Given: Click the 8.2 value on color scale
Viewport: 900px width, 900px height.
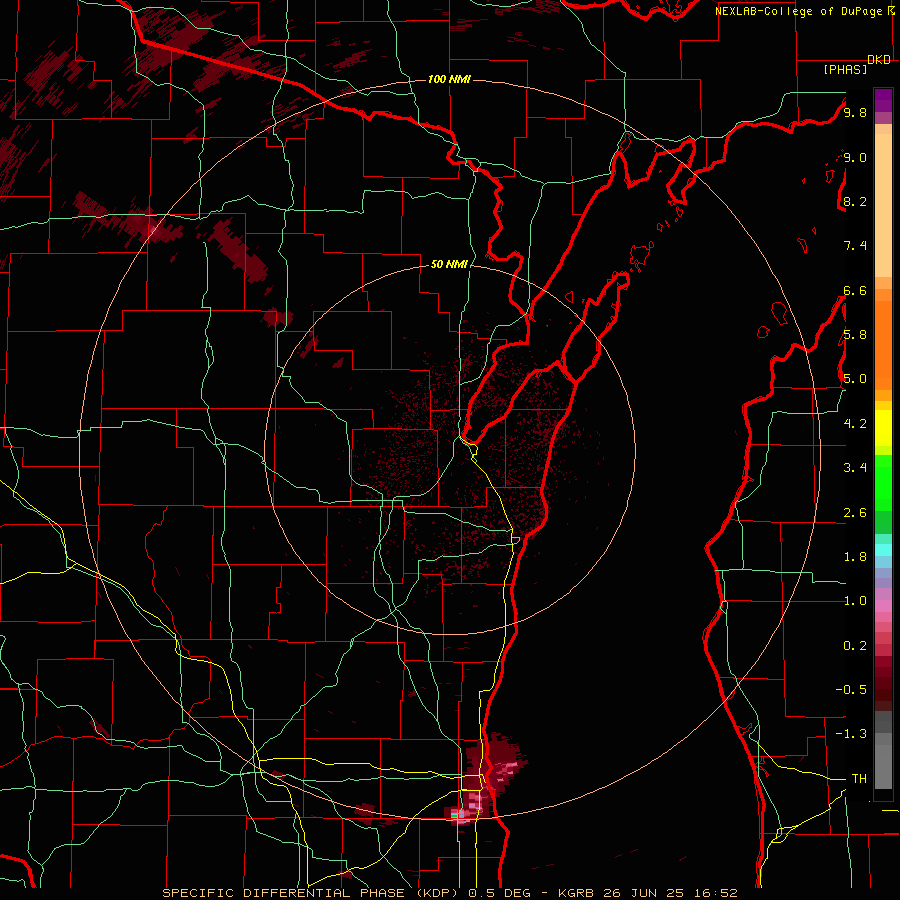Looking at the screenshot, I should coord(855,201).
